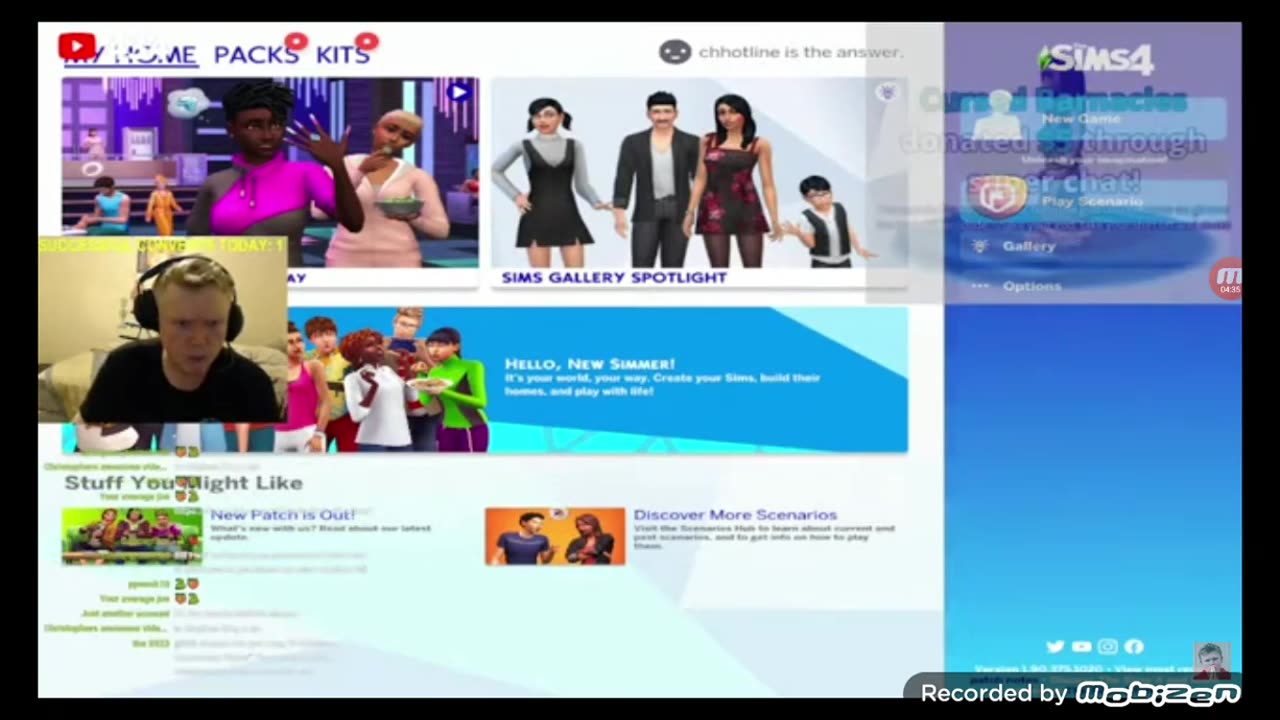
Task: Switch to the Kits tab
Action: (343, 55)
